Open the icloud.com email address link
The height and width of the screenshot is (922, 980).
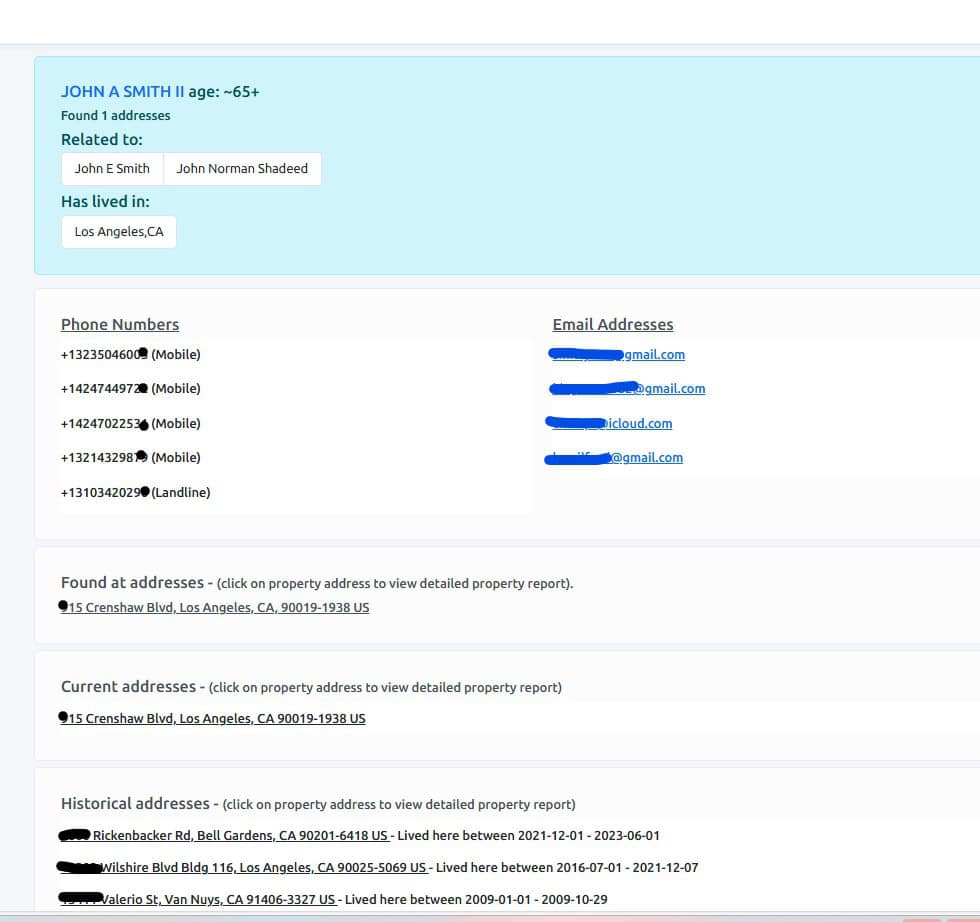[638, 423]
